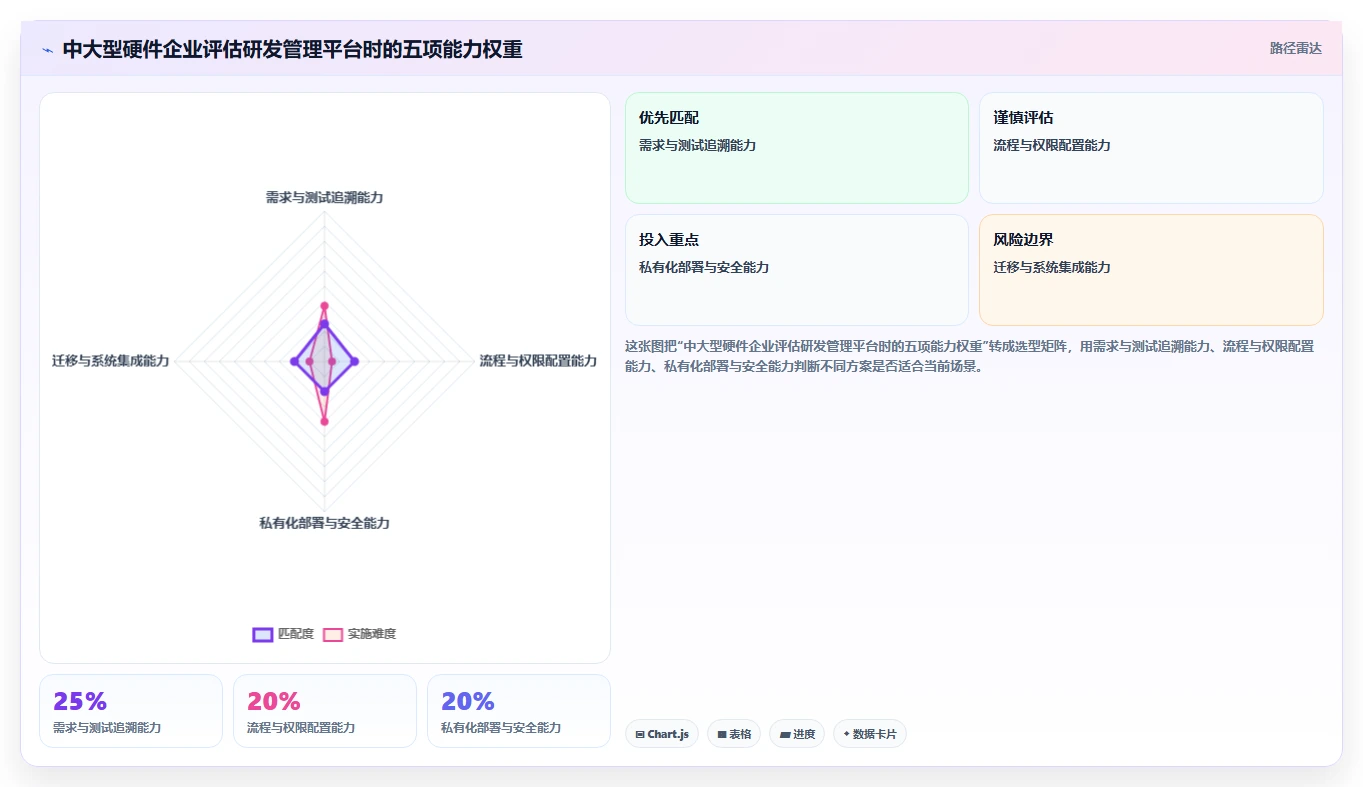Click the 25% 需求与测试追溯能力 stat card
Screen dimensions: 1363x787
[131, 711]
